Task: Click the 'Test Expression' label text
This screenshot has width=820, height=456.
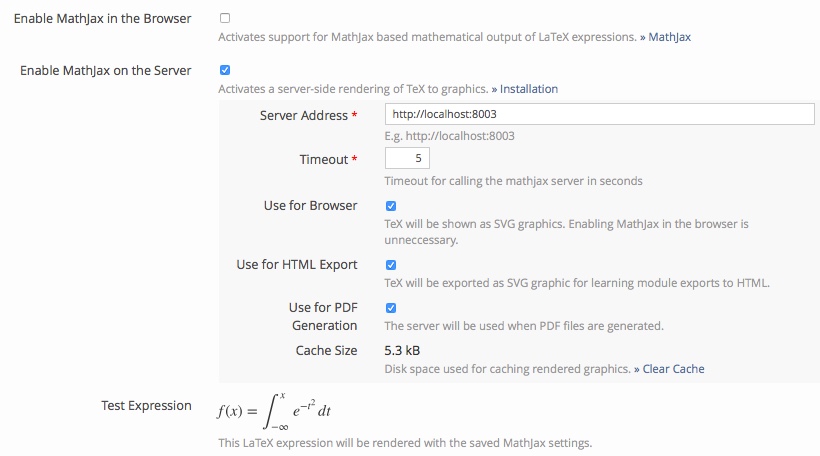Action: click(146, 406)
